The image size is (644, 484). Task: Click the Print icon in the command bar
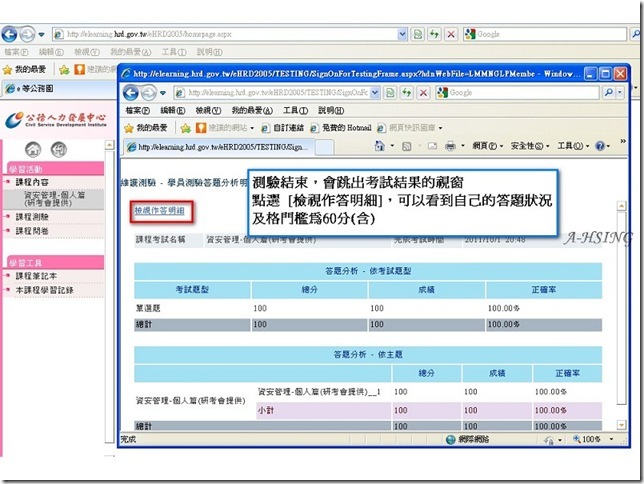(x=450, y=146)
